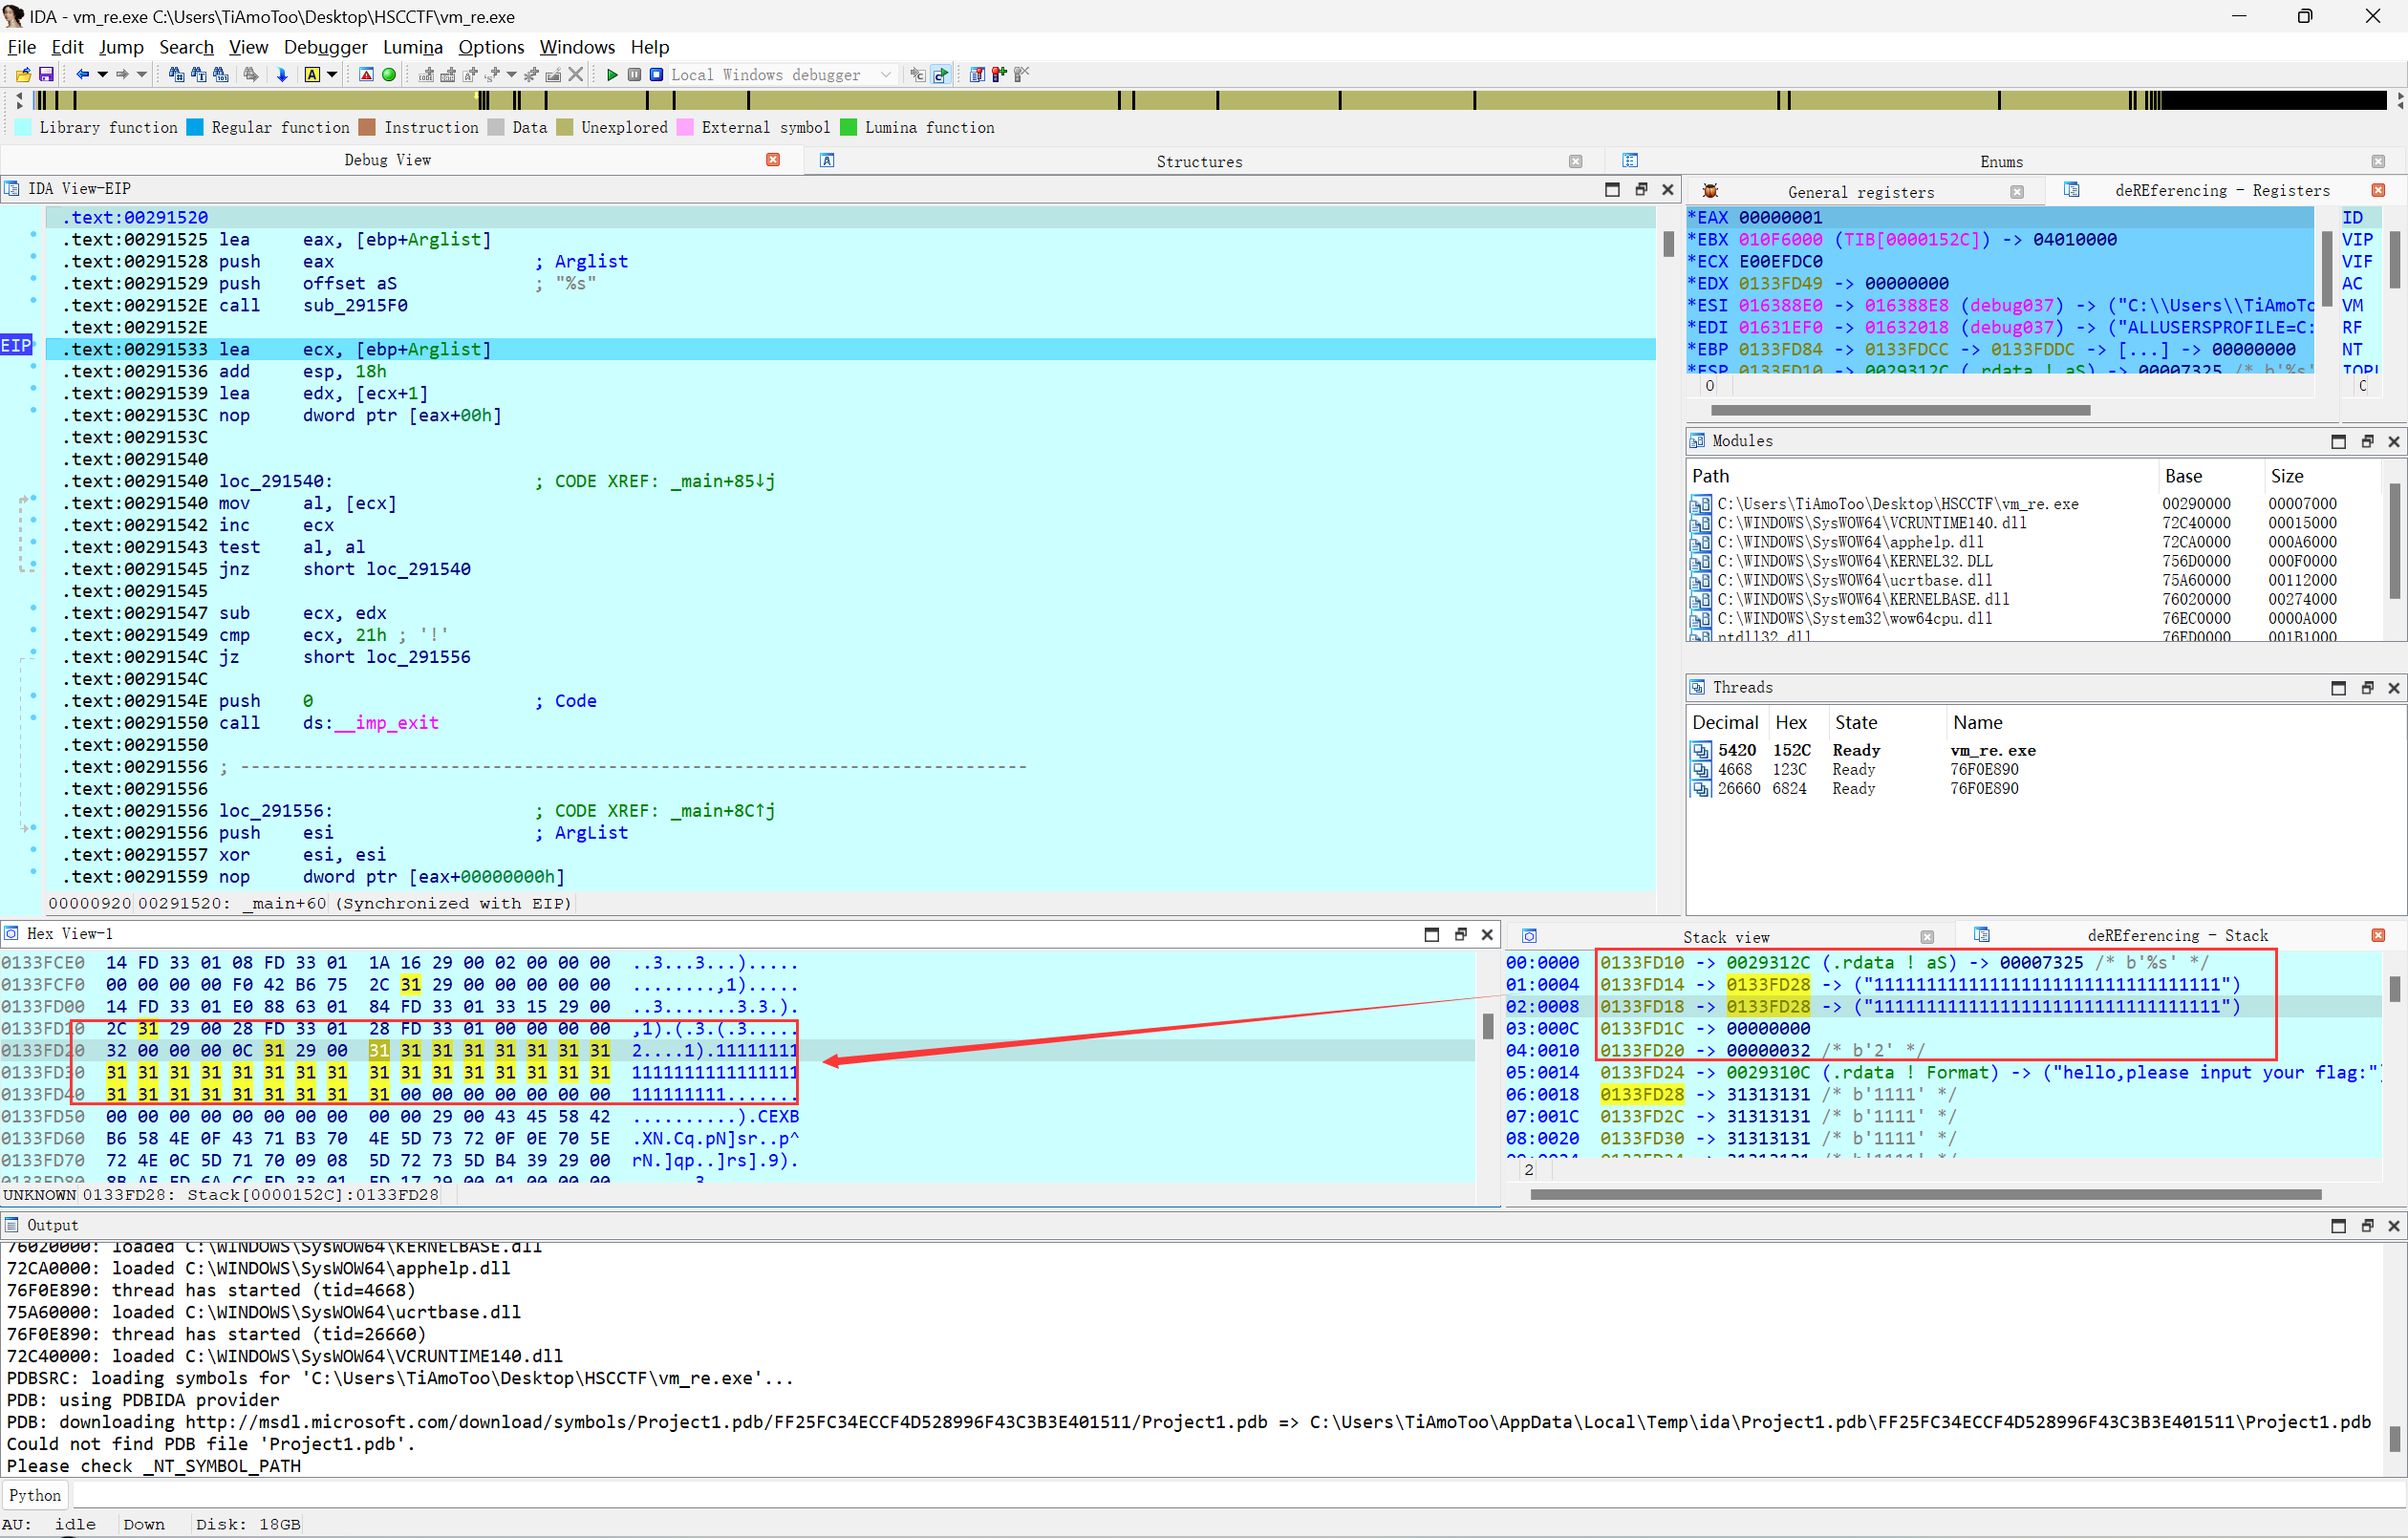The image size is (2408, 1538).
Task: Click the green circle toolbar icon
Action: coord(389,75)
